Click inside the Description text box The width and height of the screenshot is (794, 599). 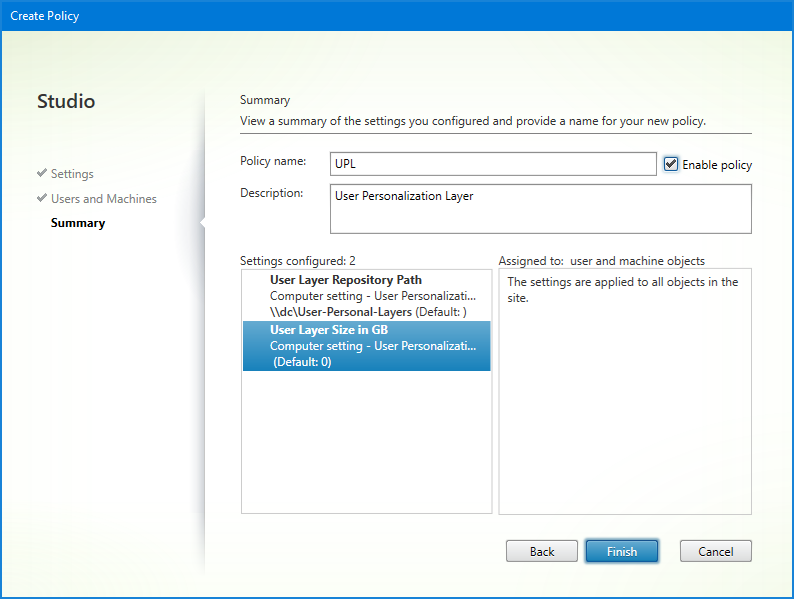(540, 209)
